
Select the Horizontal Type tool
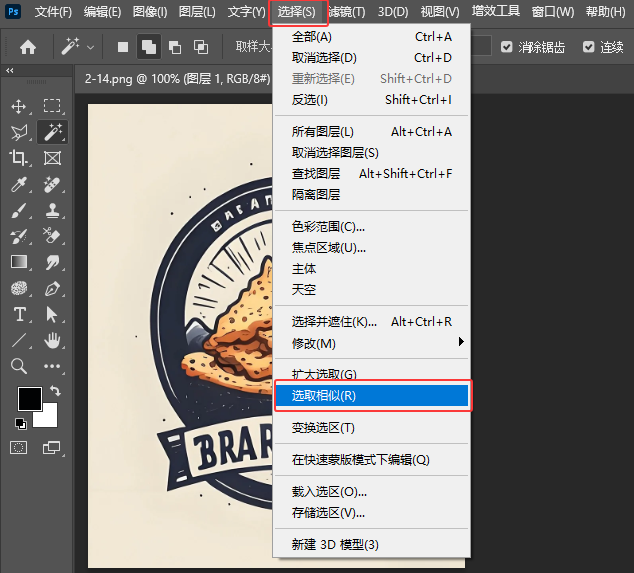tap(19, 314)
